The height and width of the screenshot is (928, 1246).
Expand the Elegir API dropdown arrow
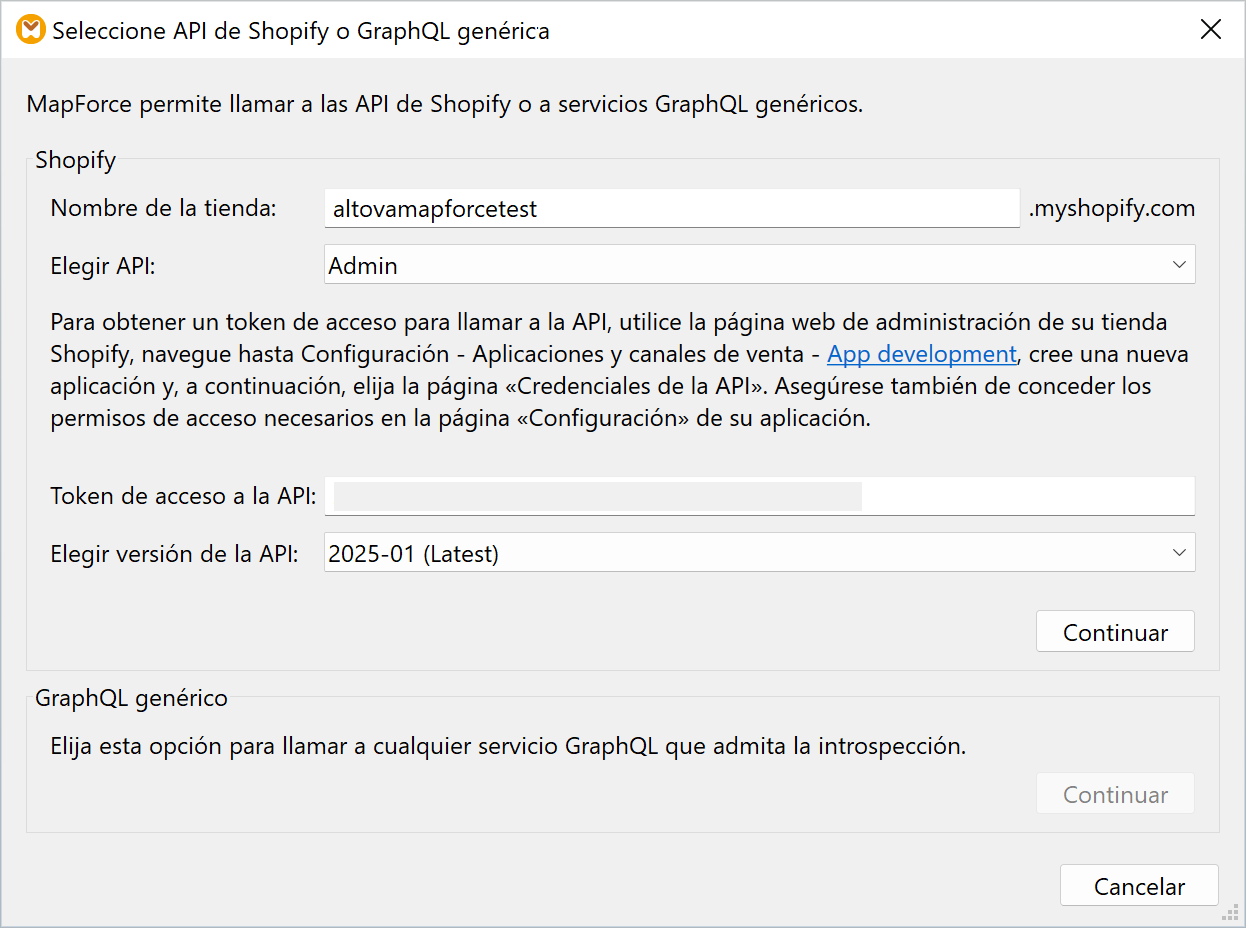pyautogui.click(x=1178, y=265)
